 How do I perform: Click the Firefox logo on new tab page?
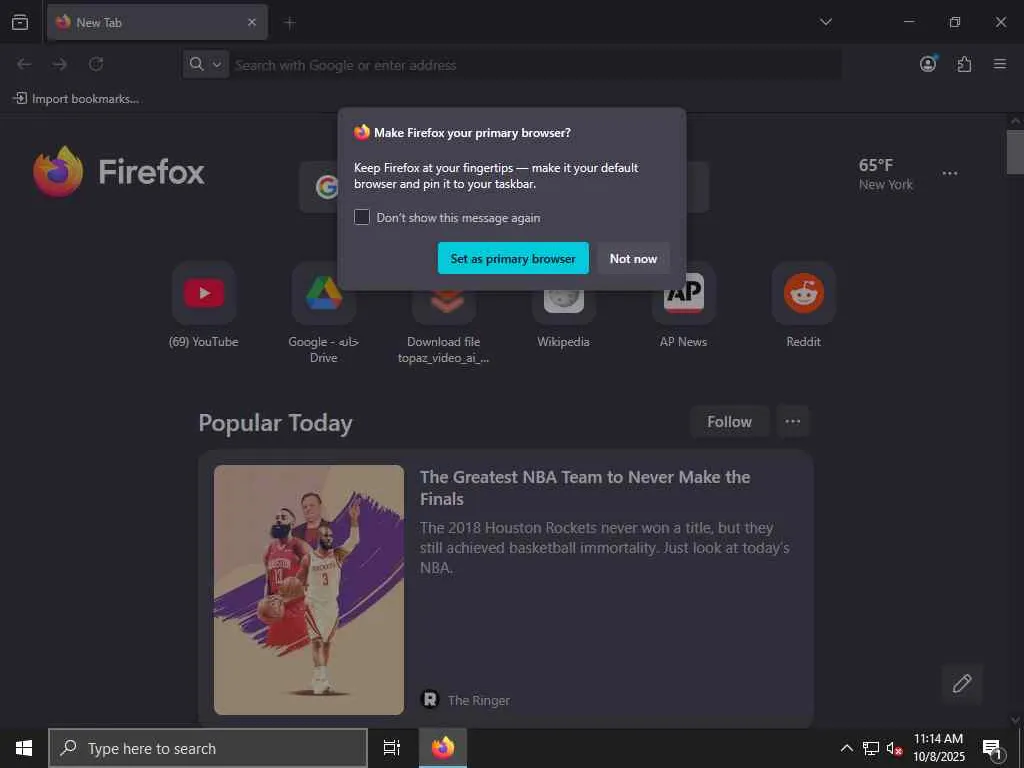[119, 171]
